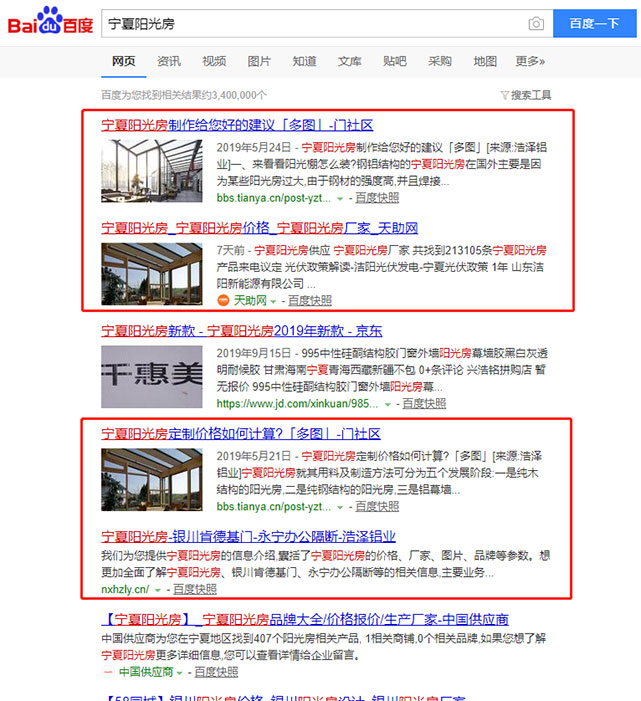The height and width of the screenshot is (701, 641).
Task: Expand the 更多» tab options
Action: (x=530, y=61)
